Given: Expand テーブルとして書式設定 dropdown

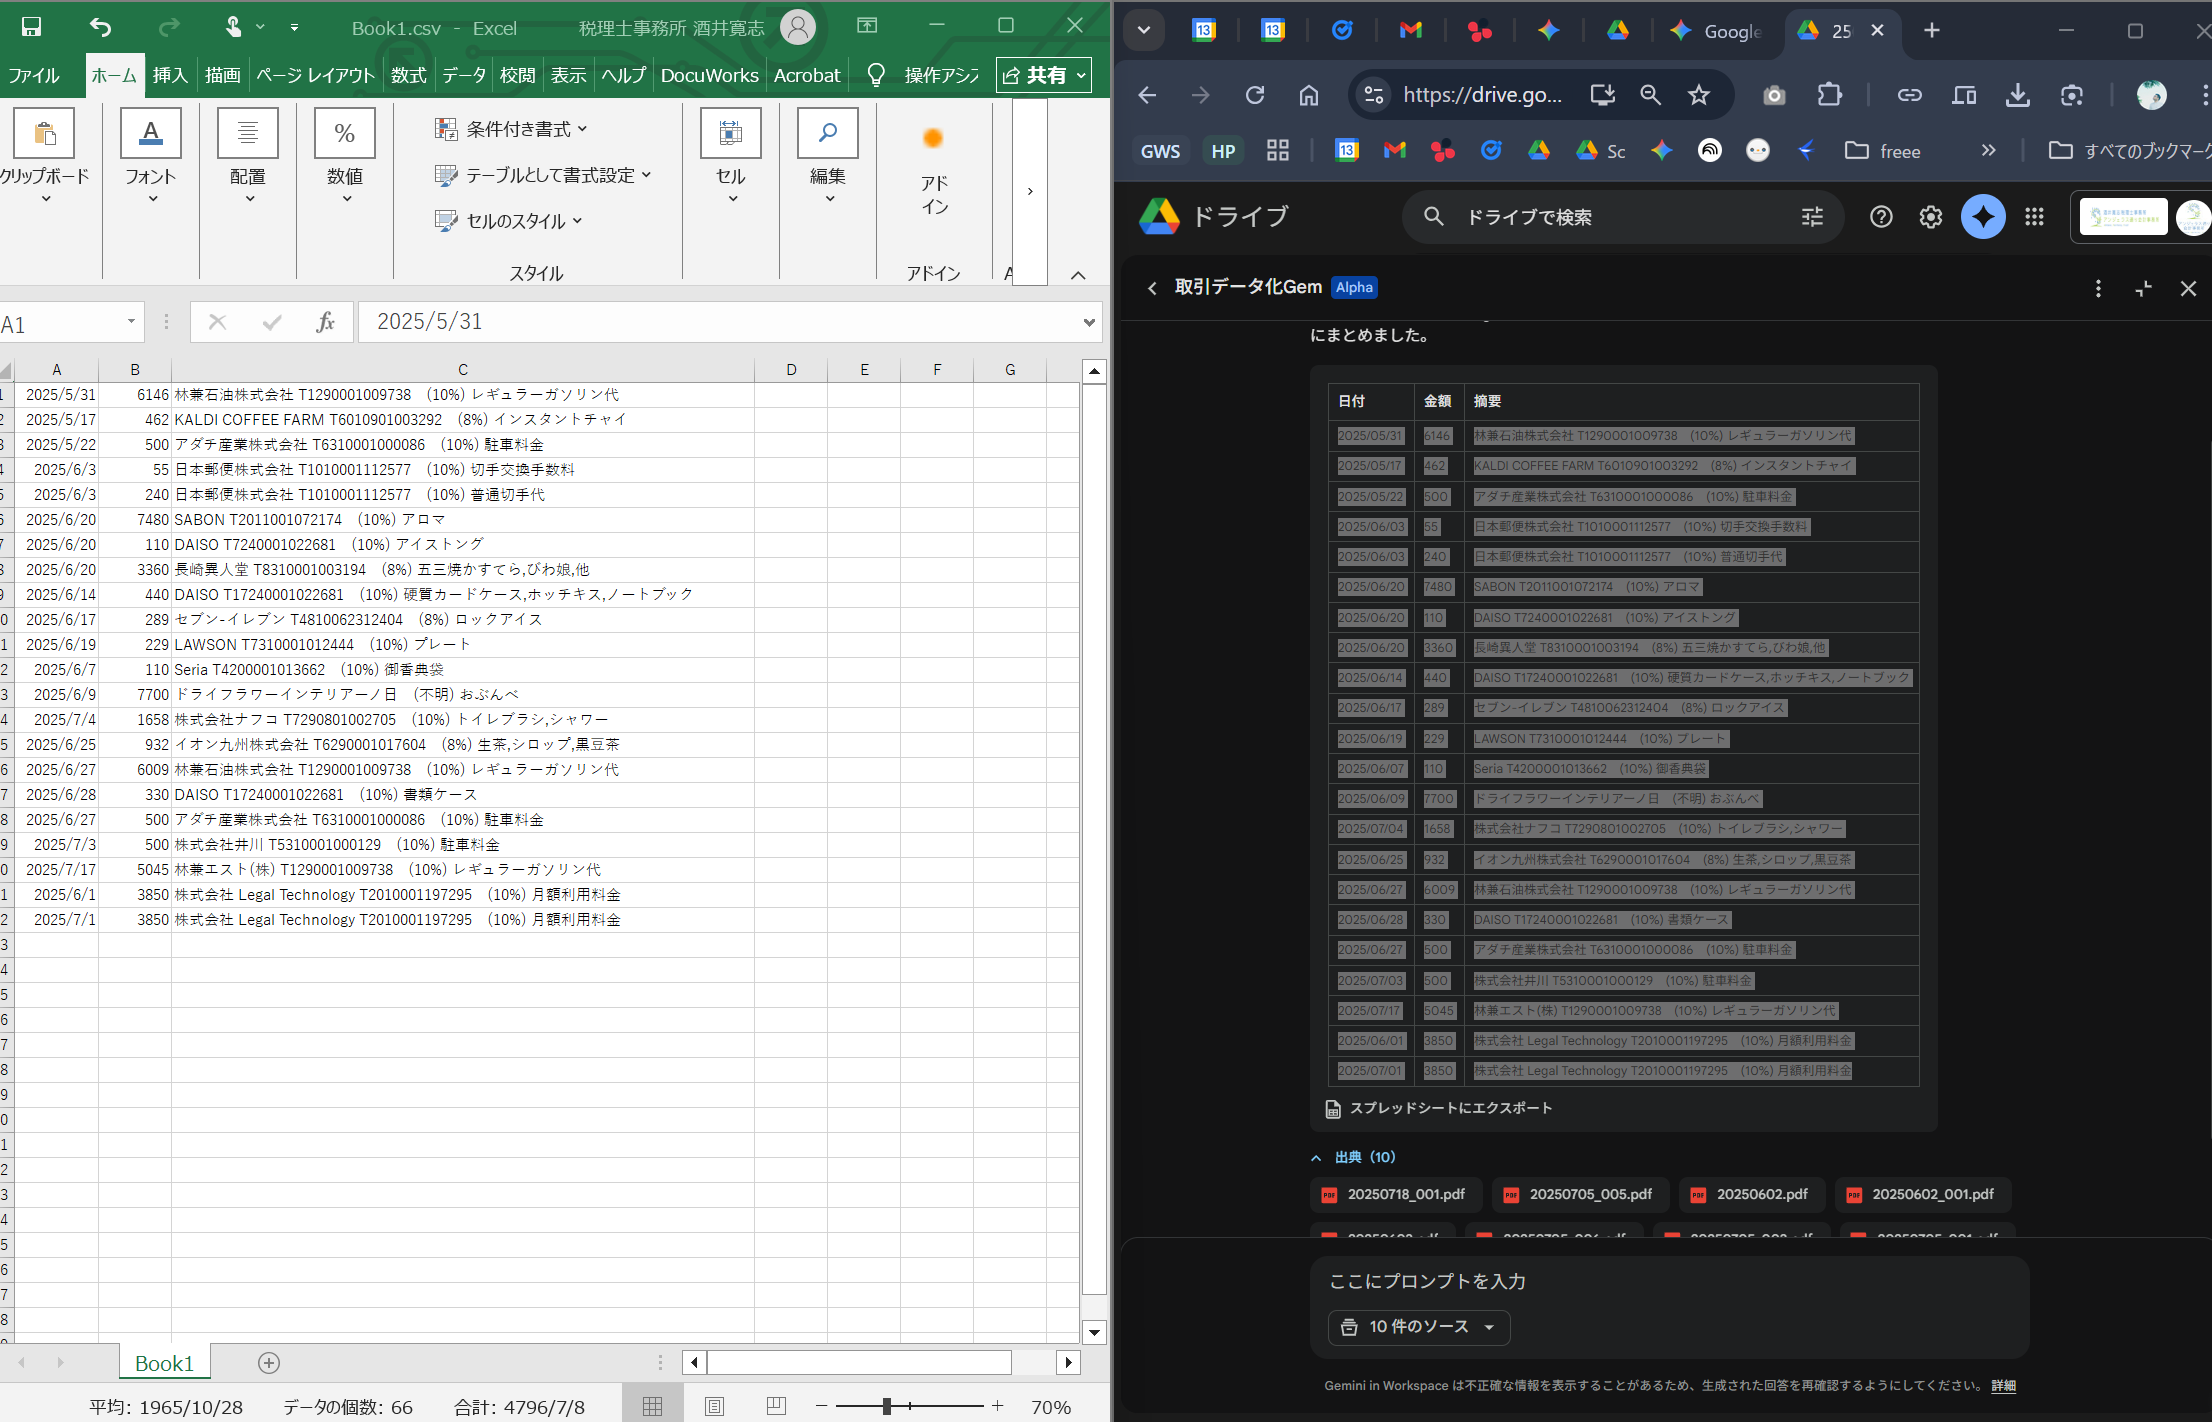Looking at the screenshot, I should pos(544,175).
